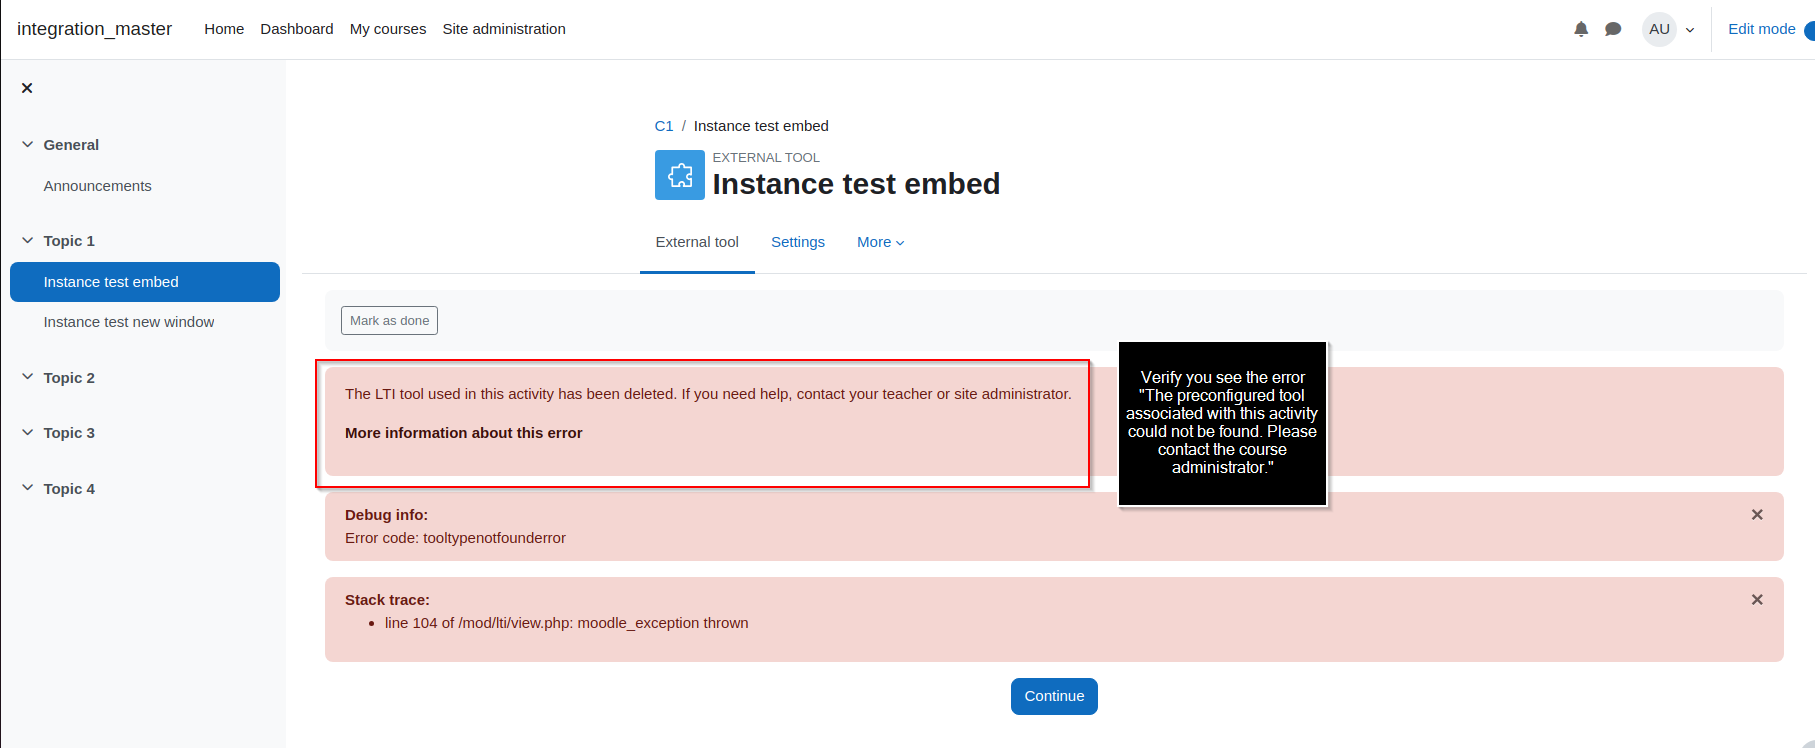Click the Continue button
Screen dimensions: 1815x748
tap(1054, 696)
